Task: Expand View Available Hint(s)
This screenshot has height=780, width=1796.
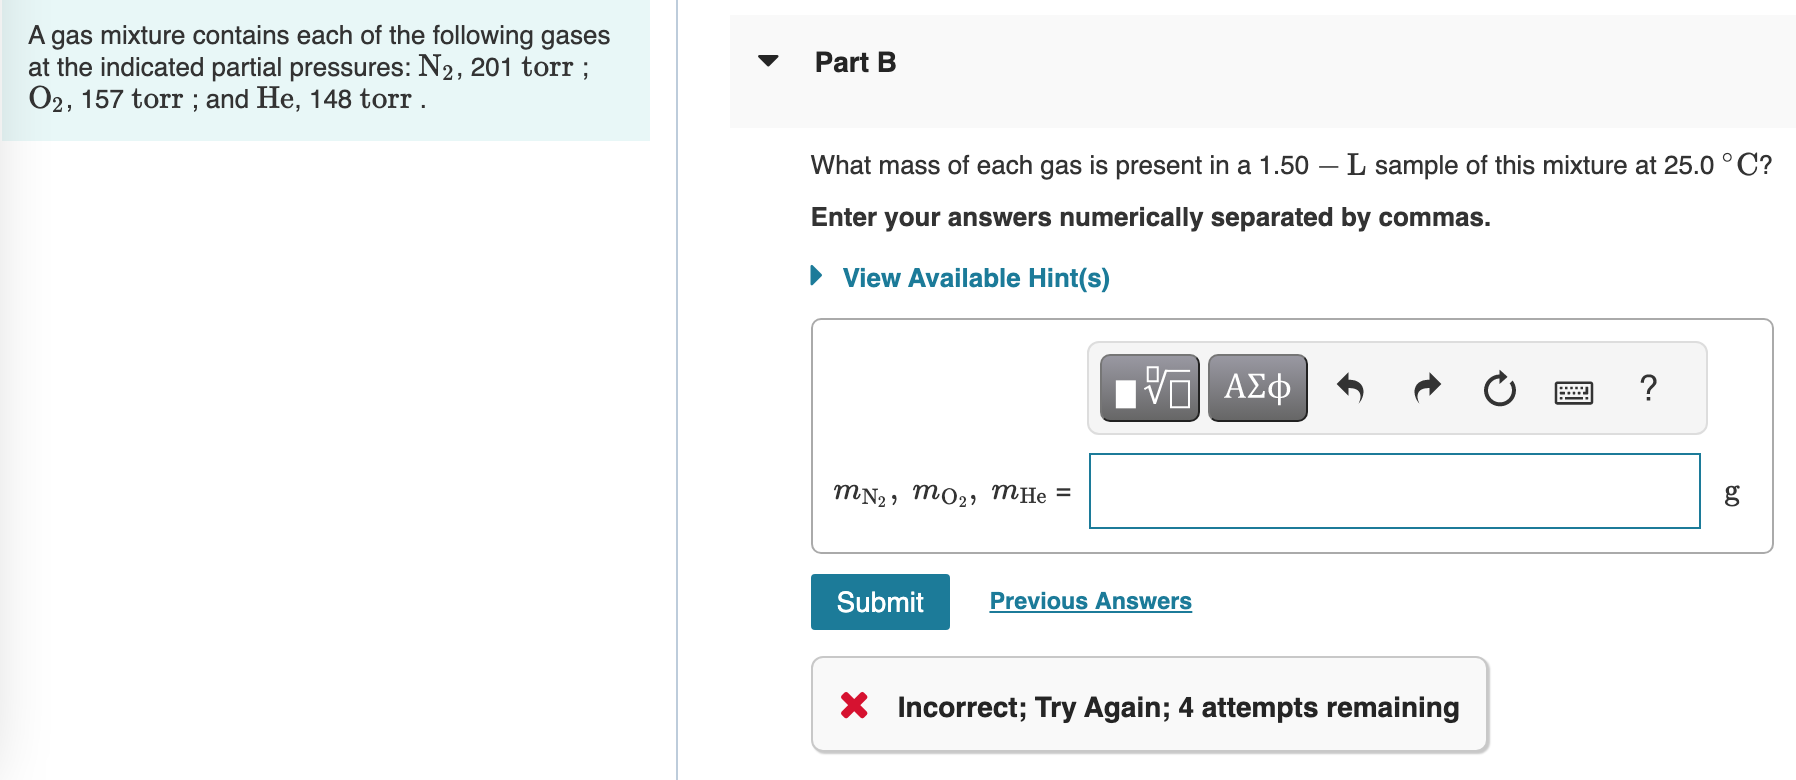Action: (x=975, y=278)
